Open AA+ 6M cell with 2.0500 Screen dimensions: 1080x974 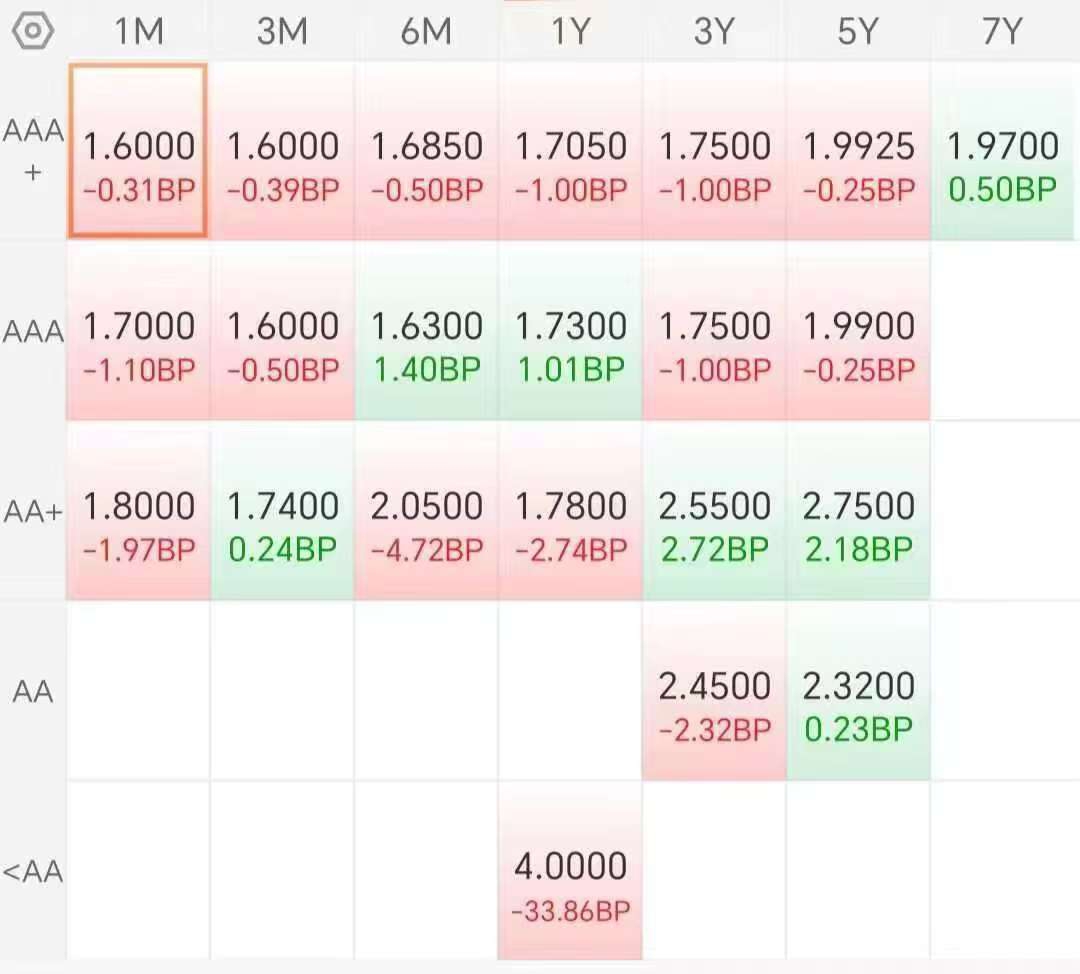[x=426, y=511]
